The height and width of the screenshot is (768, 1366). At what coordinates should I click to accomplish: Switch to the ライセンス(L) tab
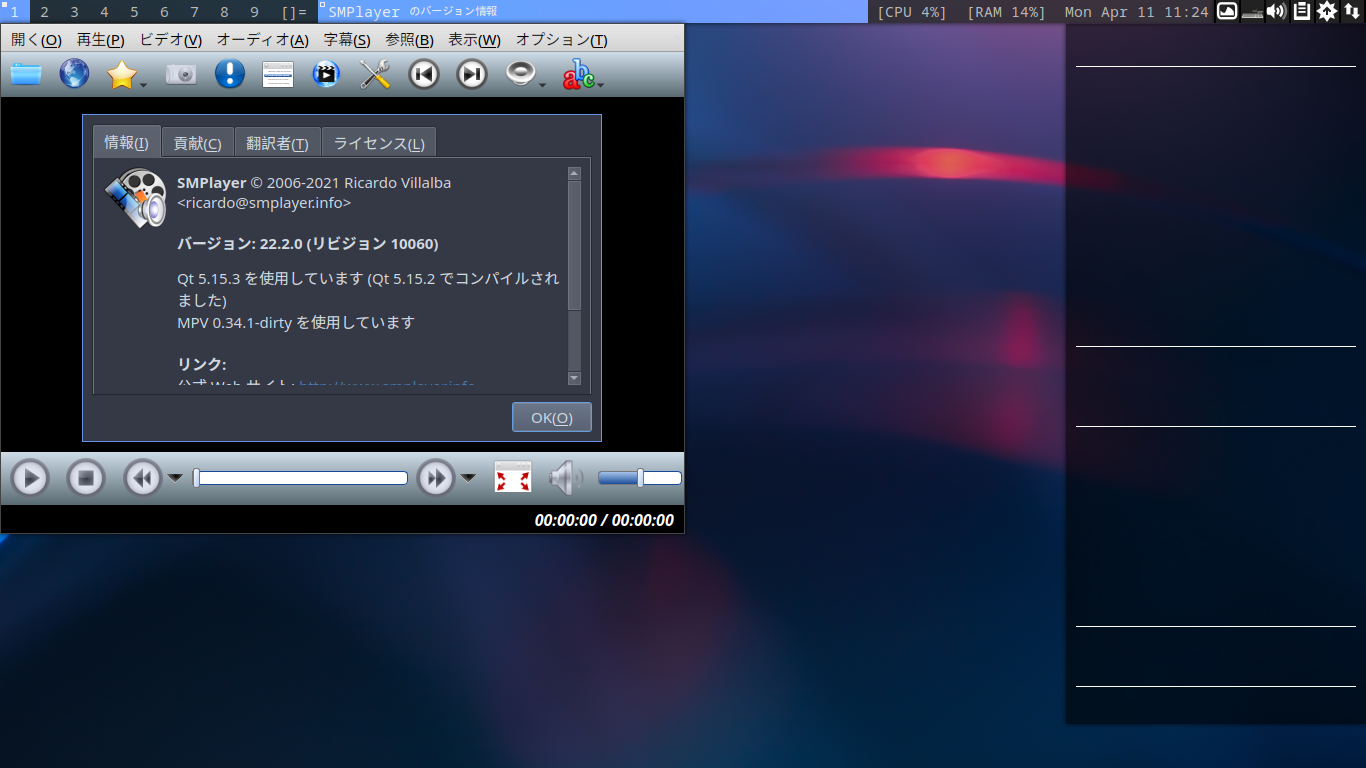point(379,143)
